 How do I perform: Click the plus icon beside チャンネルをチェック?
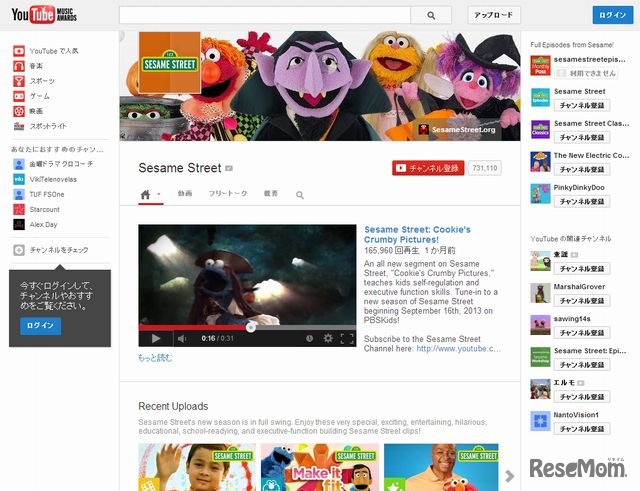coord(19,250)
